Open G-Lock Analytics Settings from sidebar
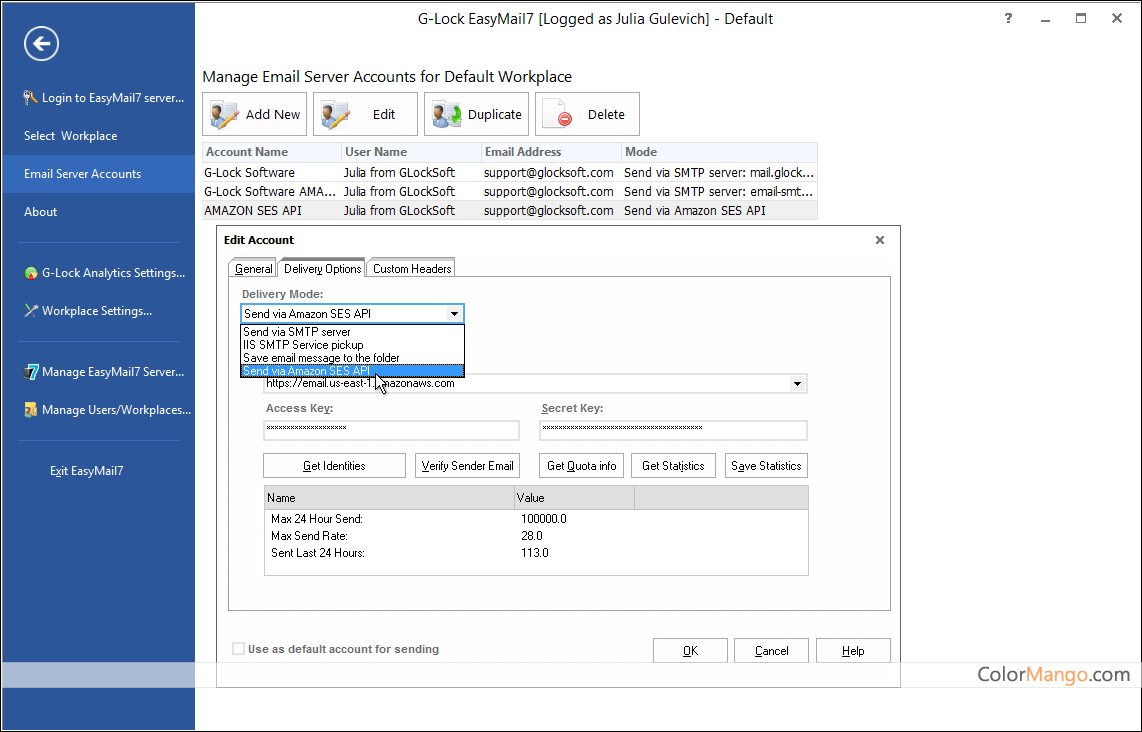This screenshot has width=1142, height=732. click(x=104, y=273)
